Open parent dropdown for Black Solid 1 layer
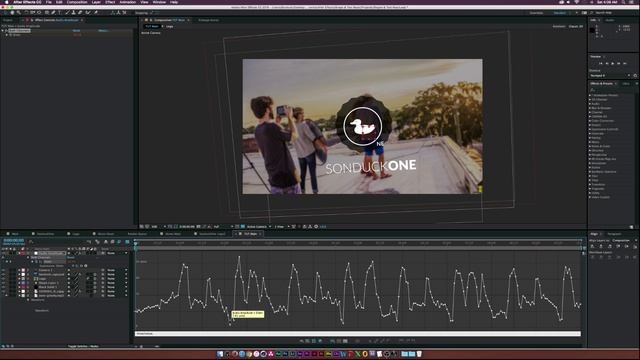Image resolution: width=640 pixels, height=360 pixels. 117,287
